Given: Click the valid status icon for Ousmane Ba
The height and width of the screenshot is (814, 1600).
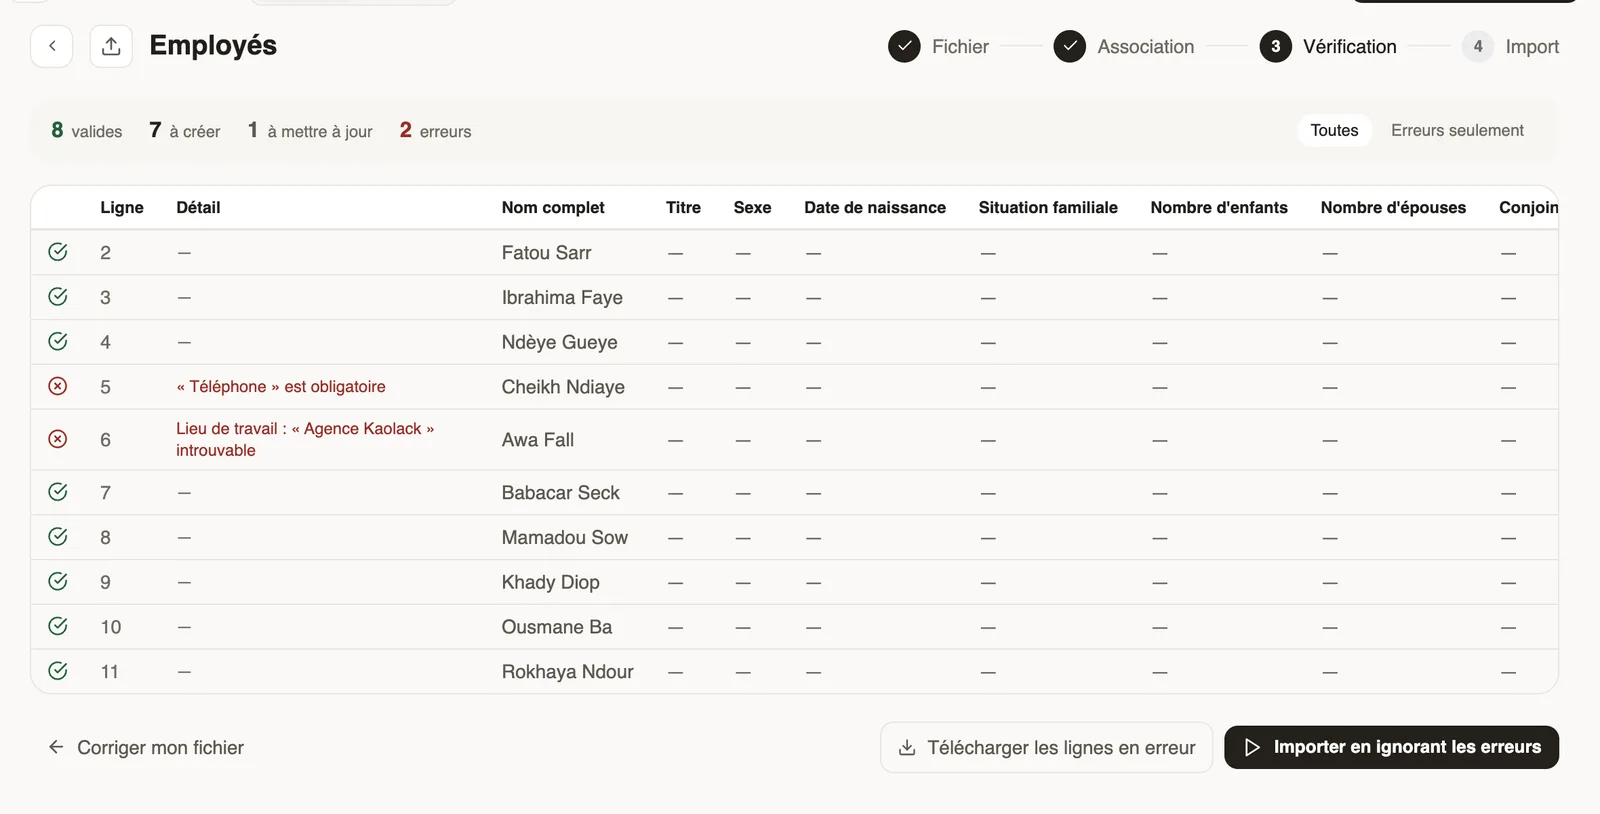Looking at the screenshot, I should coord(58,626).
